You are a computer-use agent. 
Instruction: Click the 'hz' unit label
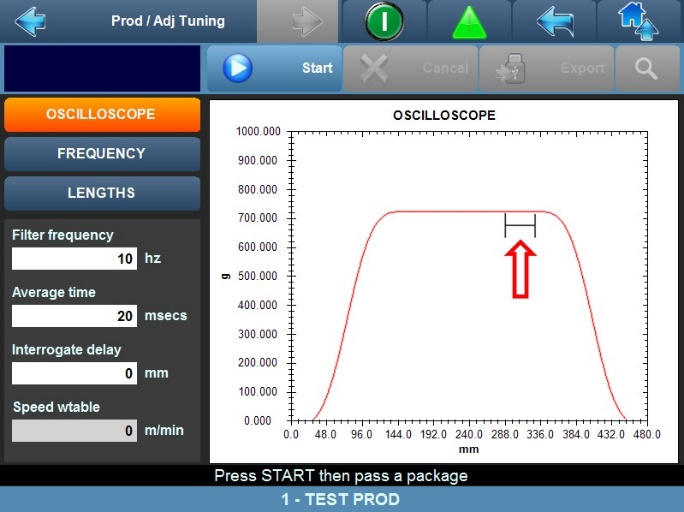153,258
